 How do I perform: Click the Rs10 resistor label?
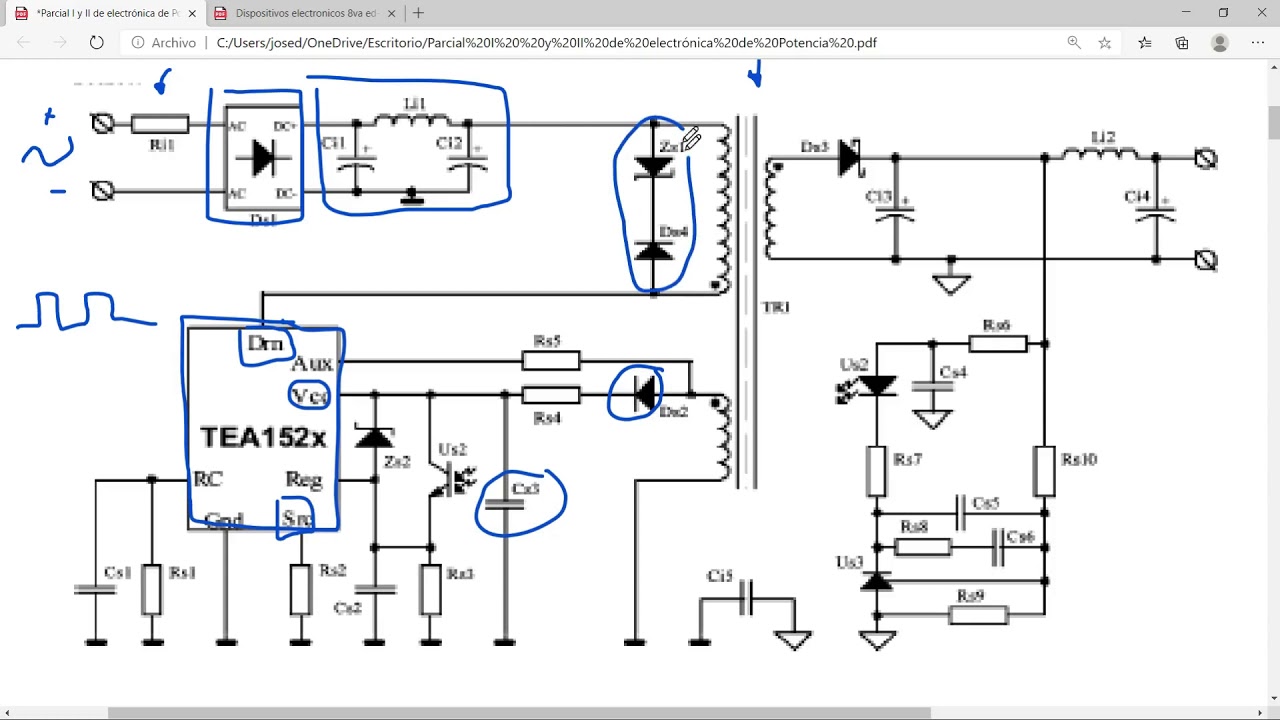pyautogui.click(x=1080, y=460)
